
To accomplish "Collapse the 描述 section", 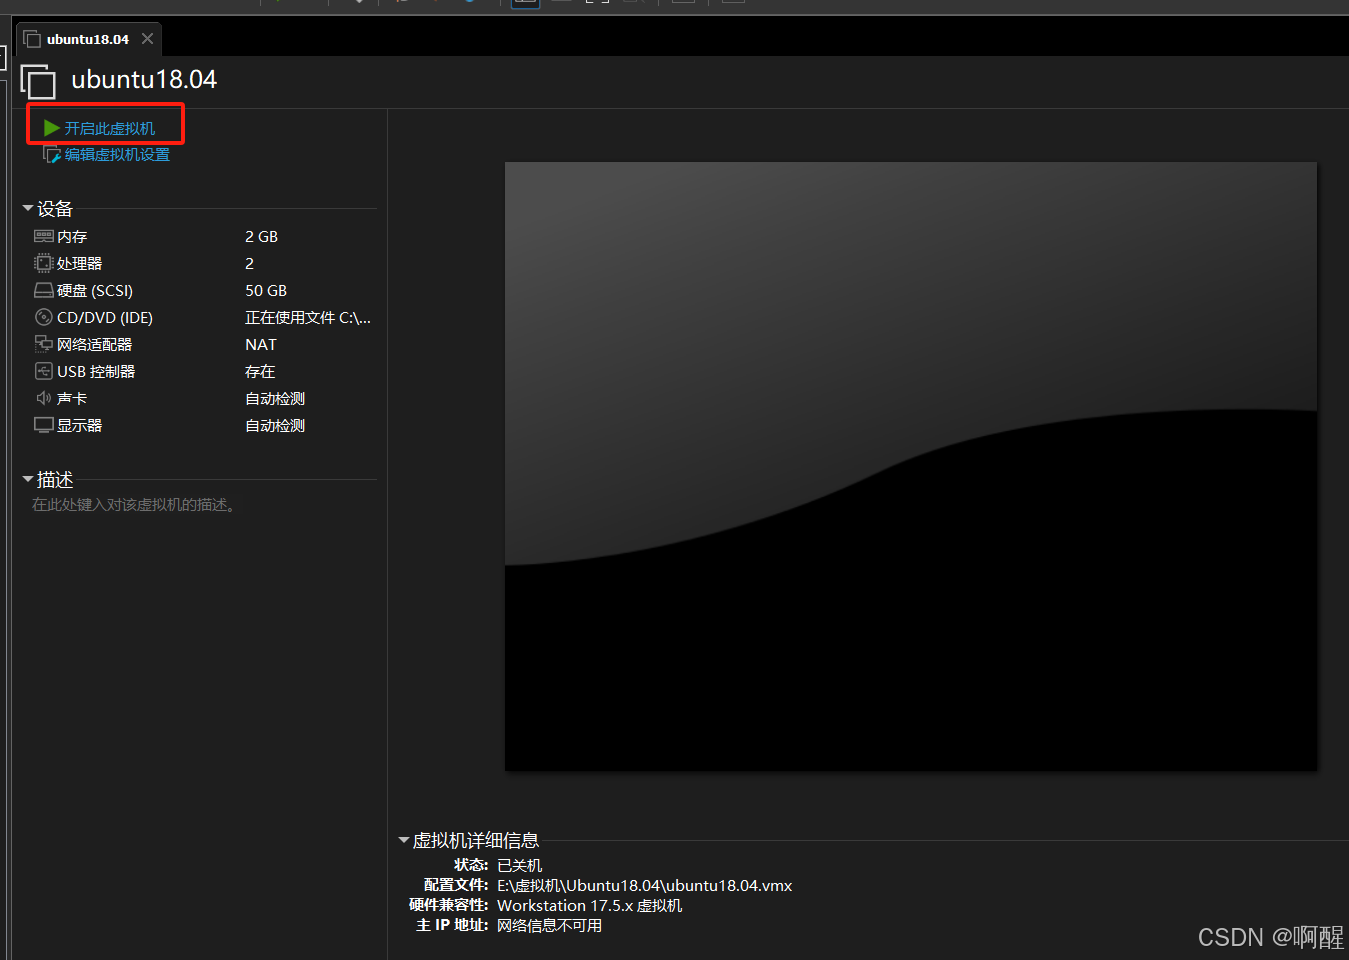I will tap(28, 480).
